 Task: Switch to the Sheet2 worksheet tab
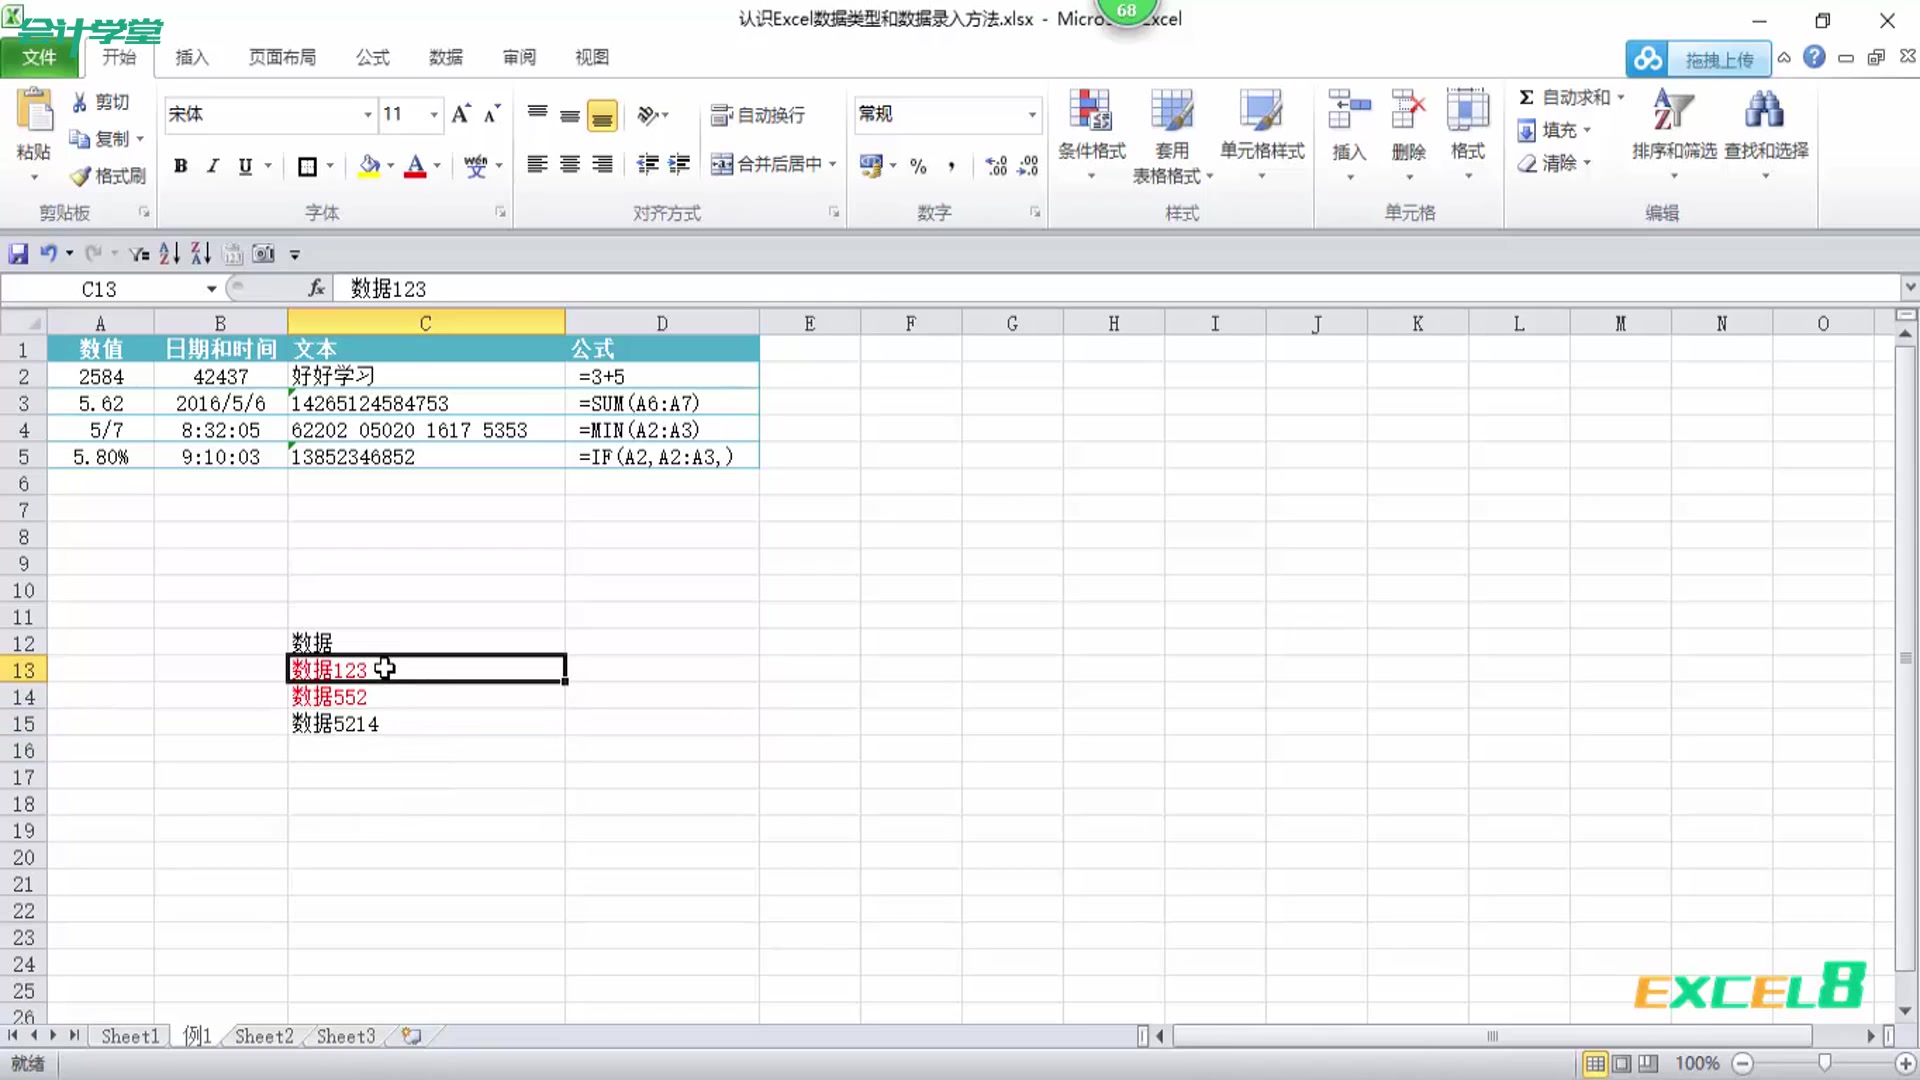pos(262,1036)
